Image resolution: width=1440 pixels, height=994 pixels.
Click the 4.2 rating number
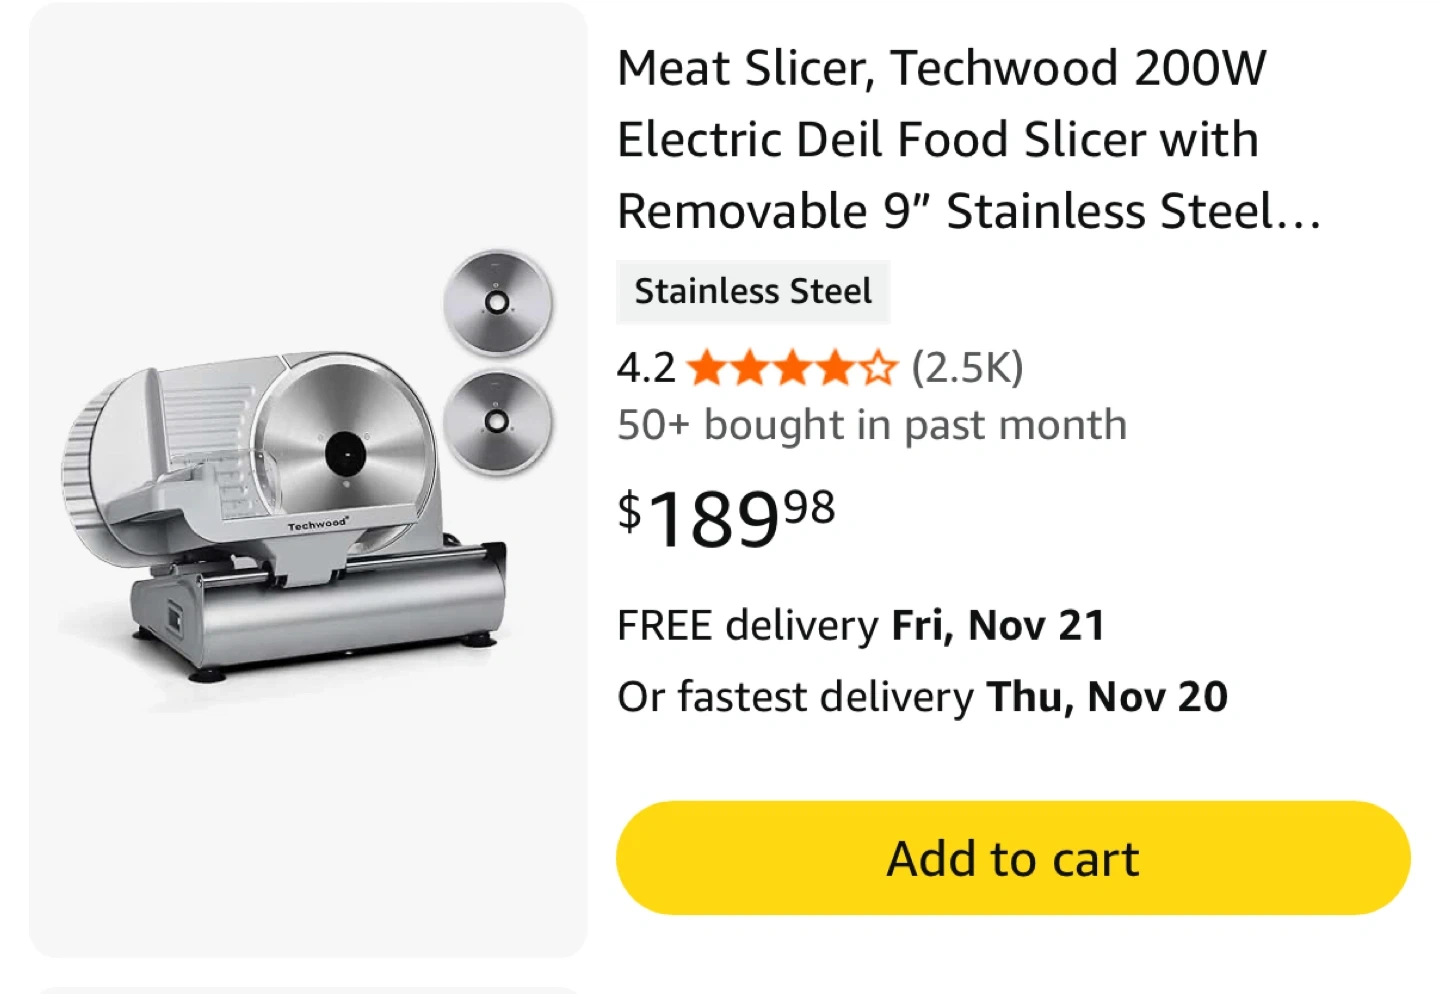pyautogui.click(x=646, y=368)
